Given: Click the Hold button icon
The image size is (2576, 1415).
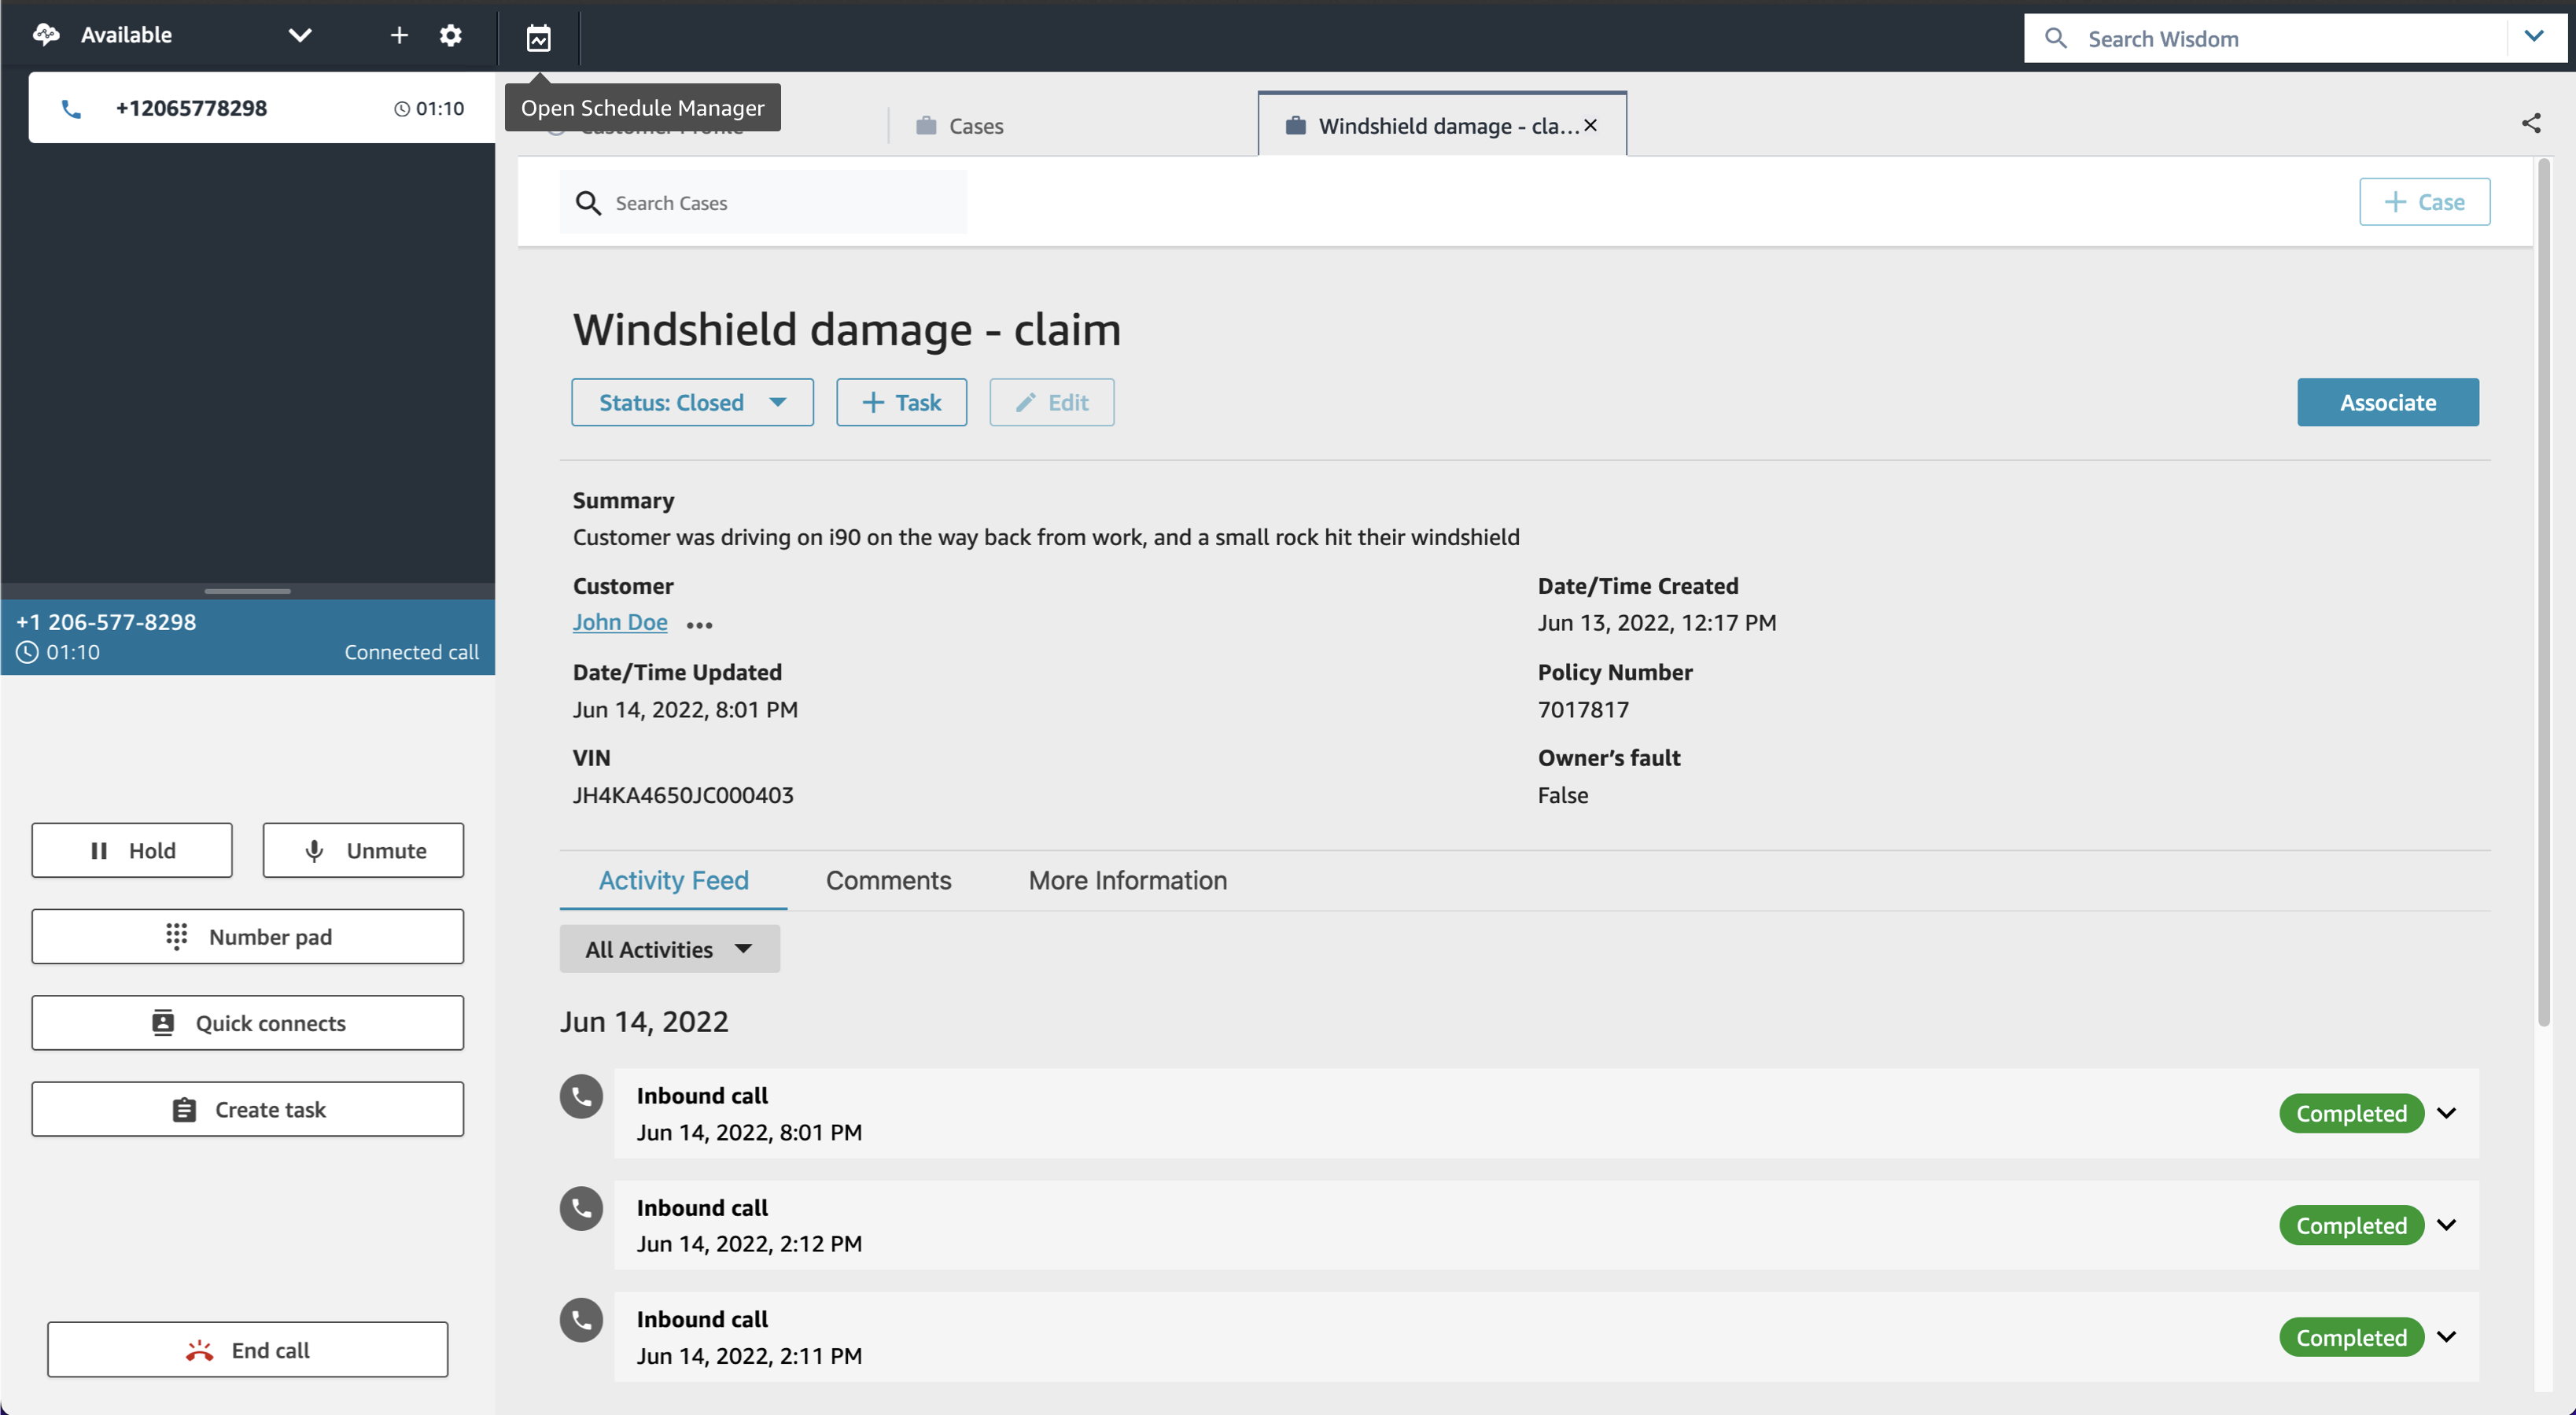Looking at the screenshot, I should [101, 850].
